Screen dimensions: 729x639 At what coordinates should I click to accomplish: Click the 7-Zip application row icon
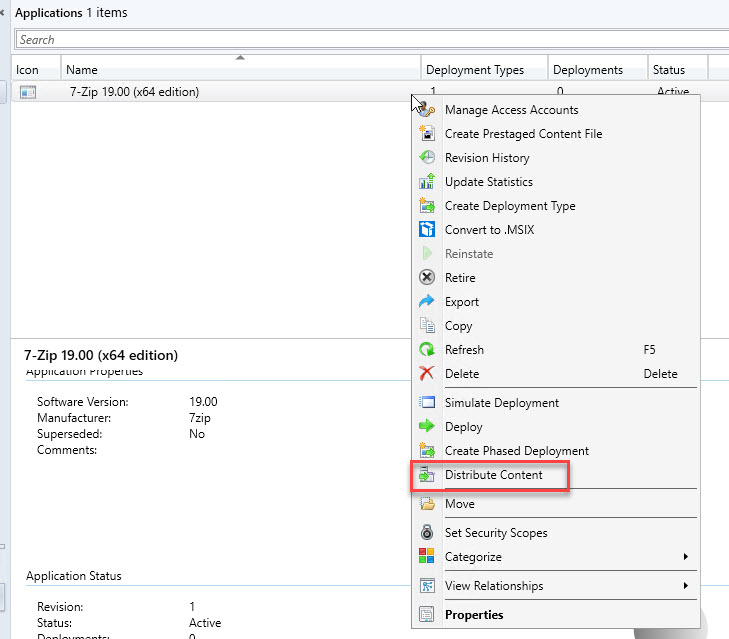pyautogui.click(x=28, y=92)
